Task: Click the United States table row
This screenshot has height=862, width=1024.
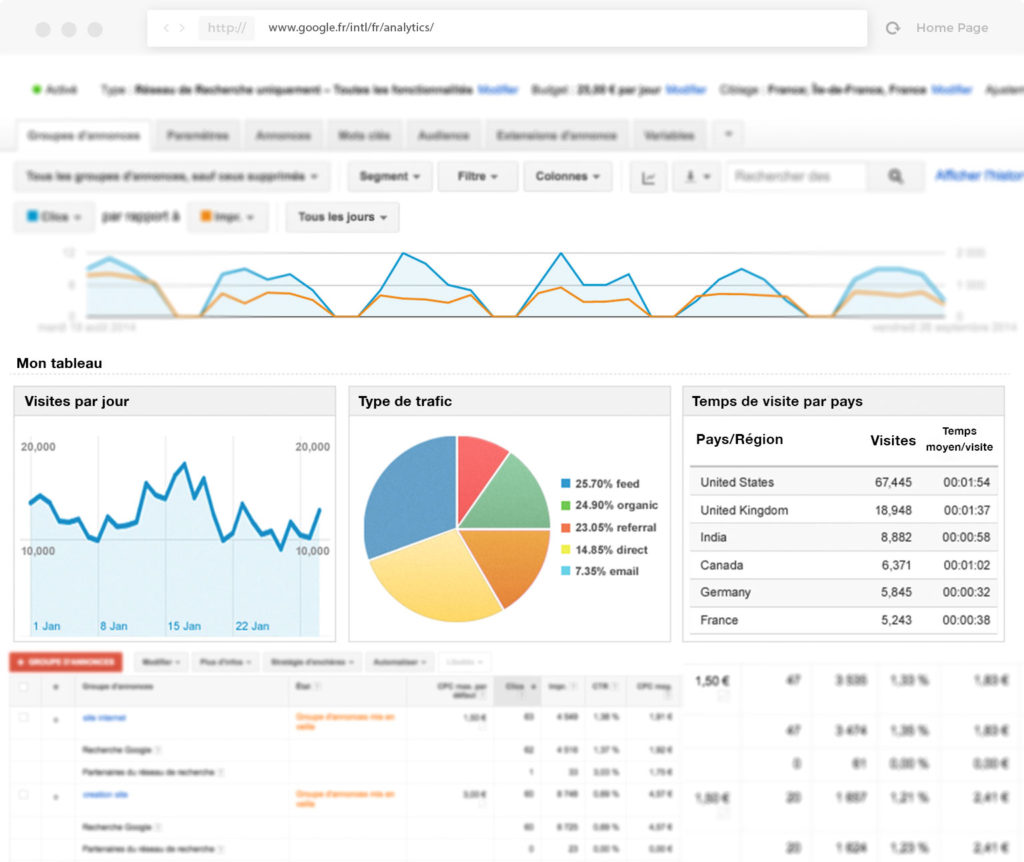Action: [x=844, y=482]
